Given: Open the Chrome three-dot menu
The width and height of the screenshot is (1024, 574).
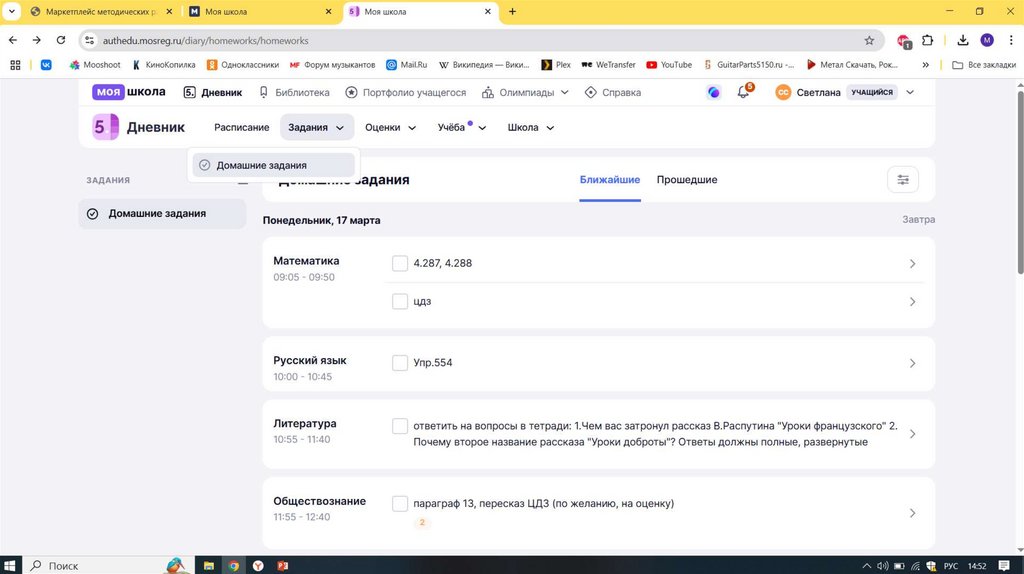Looking at the screenshot, I should point(1010,40).
